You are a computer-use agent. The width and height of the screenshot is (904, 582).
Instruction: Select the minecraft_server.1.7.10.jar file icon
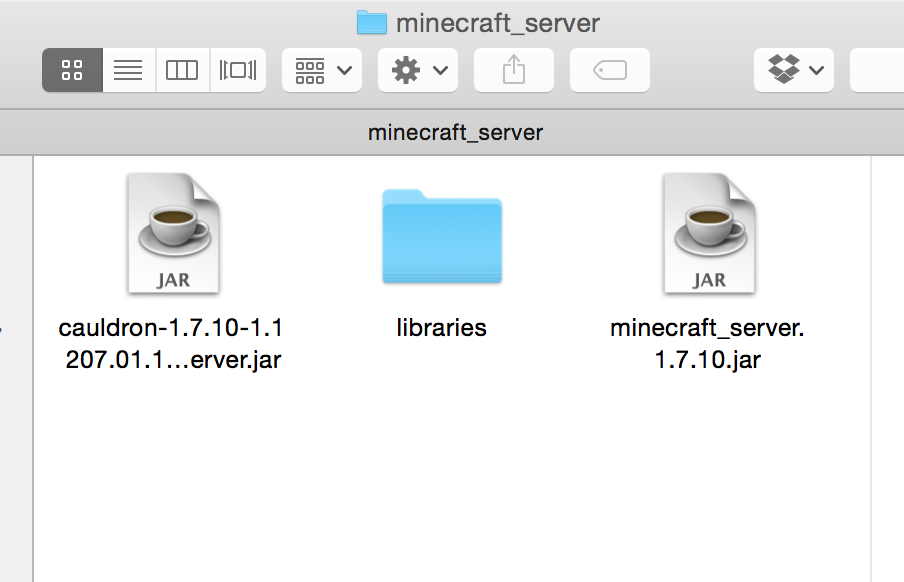[709, 234]
